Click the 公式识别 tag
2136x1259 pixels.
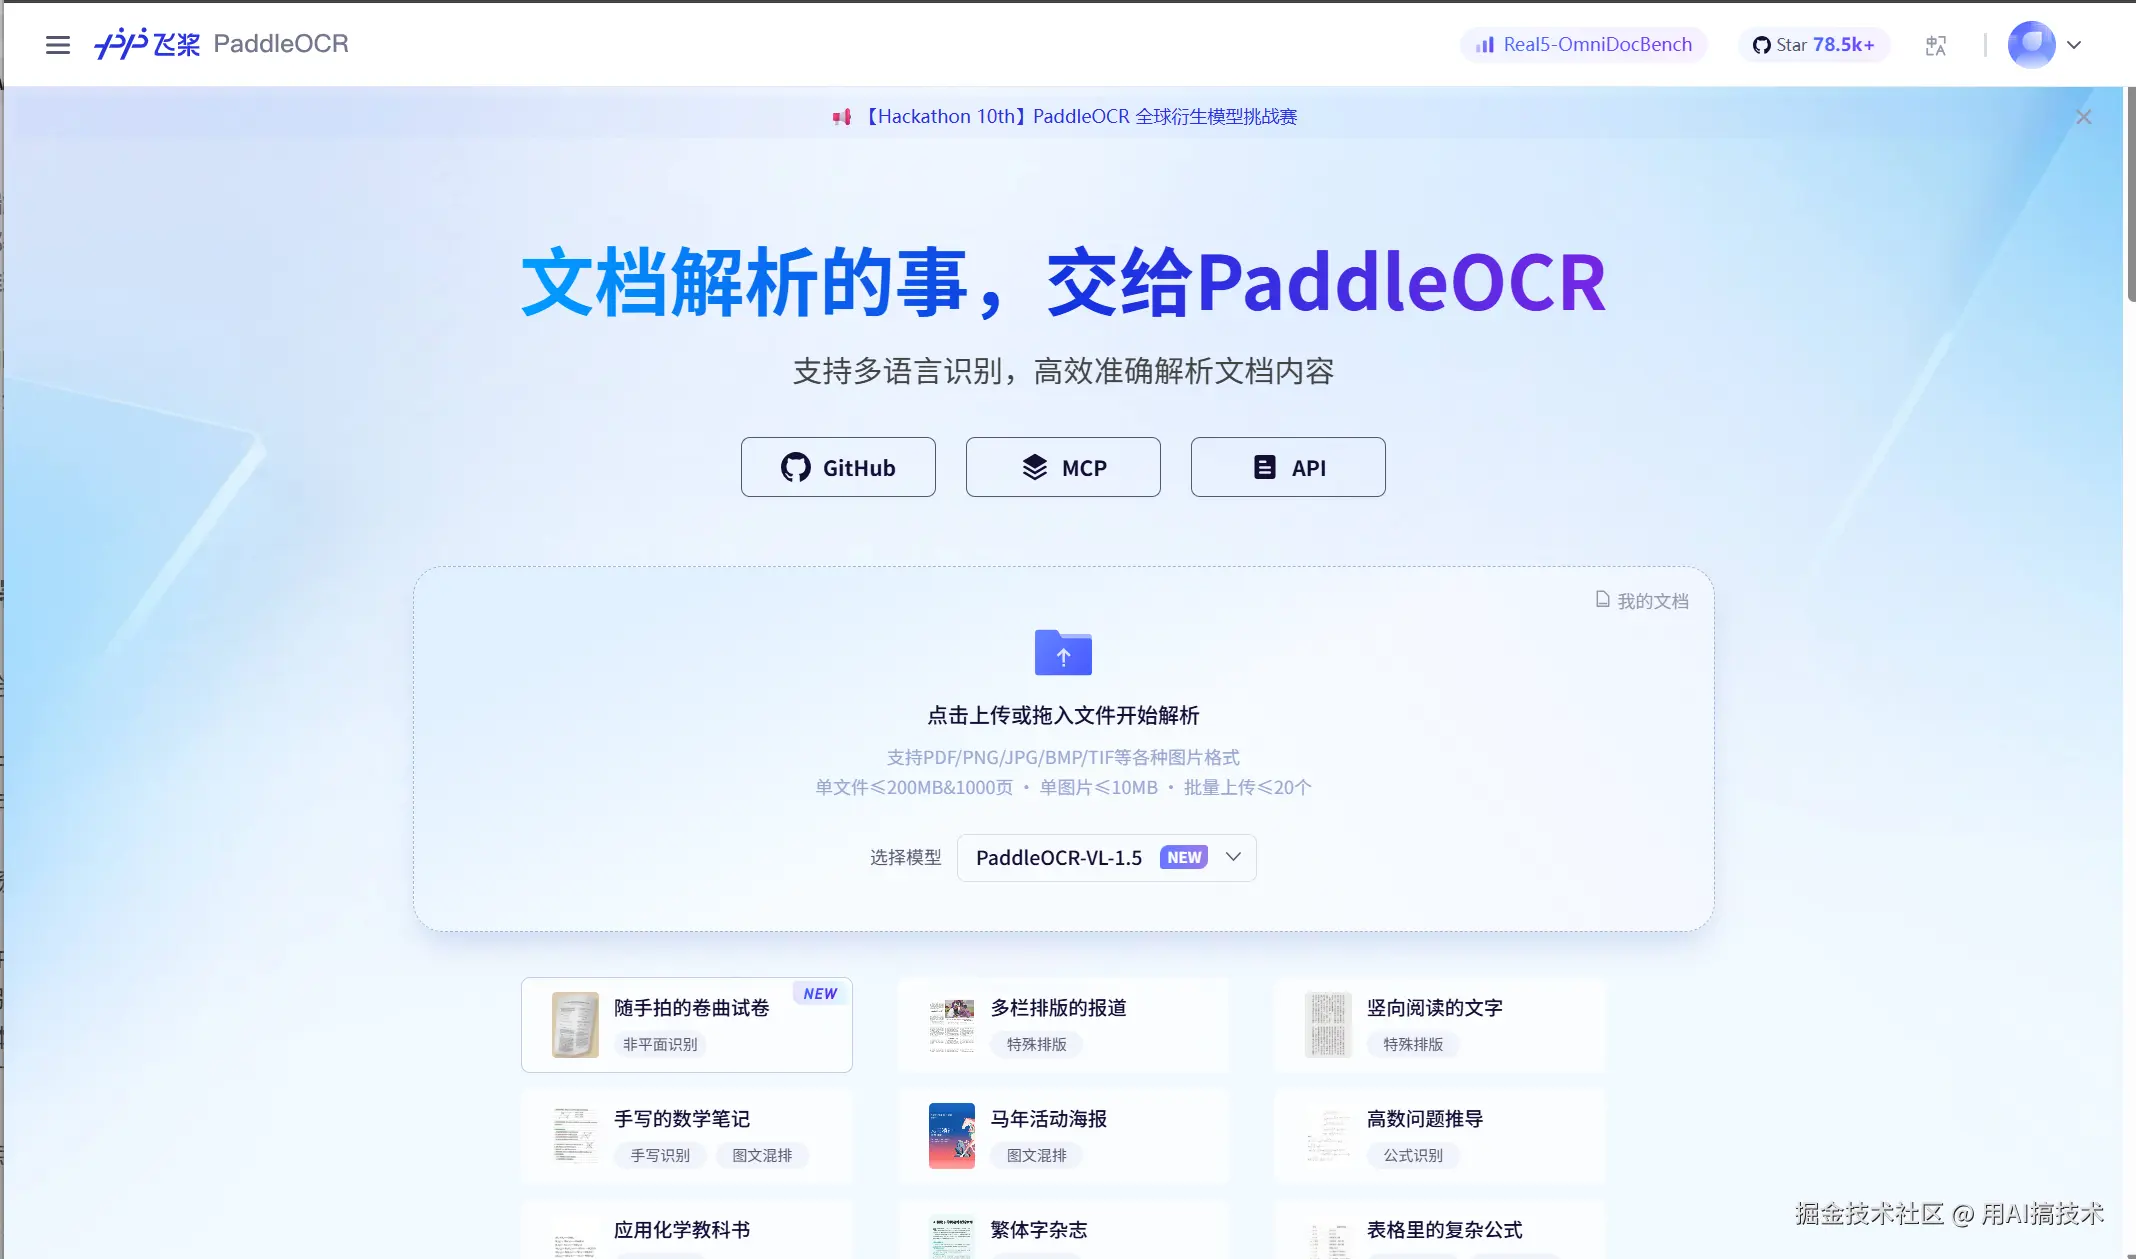[1413, 1156]
